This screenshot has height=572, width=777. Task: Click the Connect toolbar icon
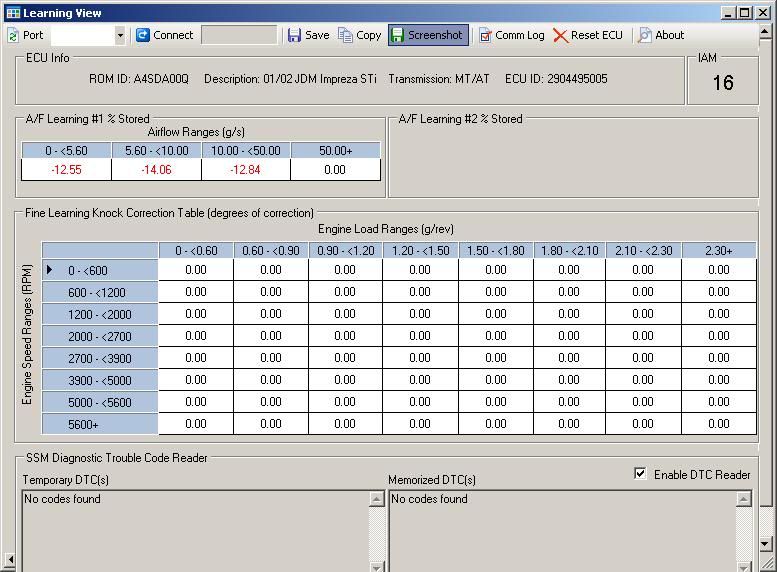[x=143, y=35]
